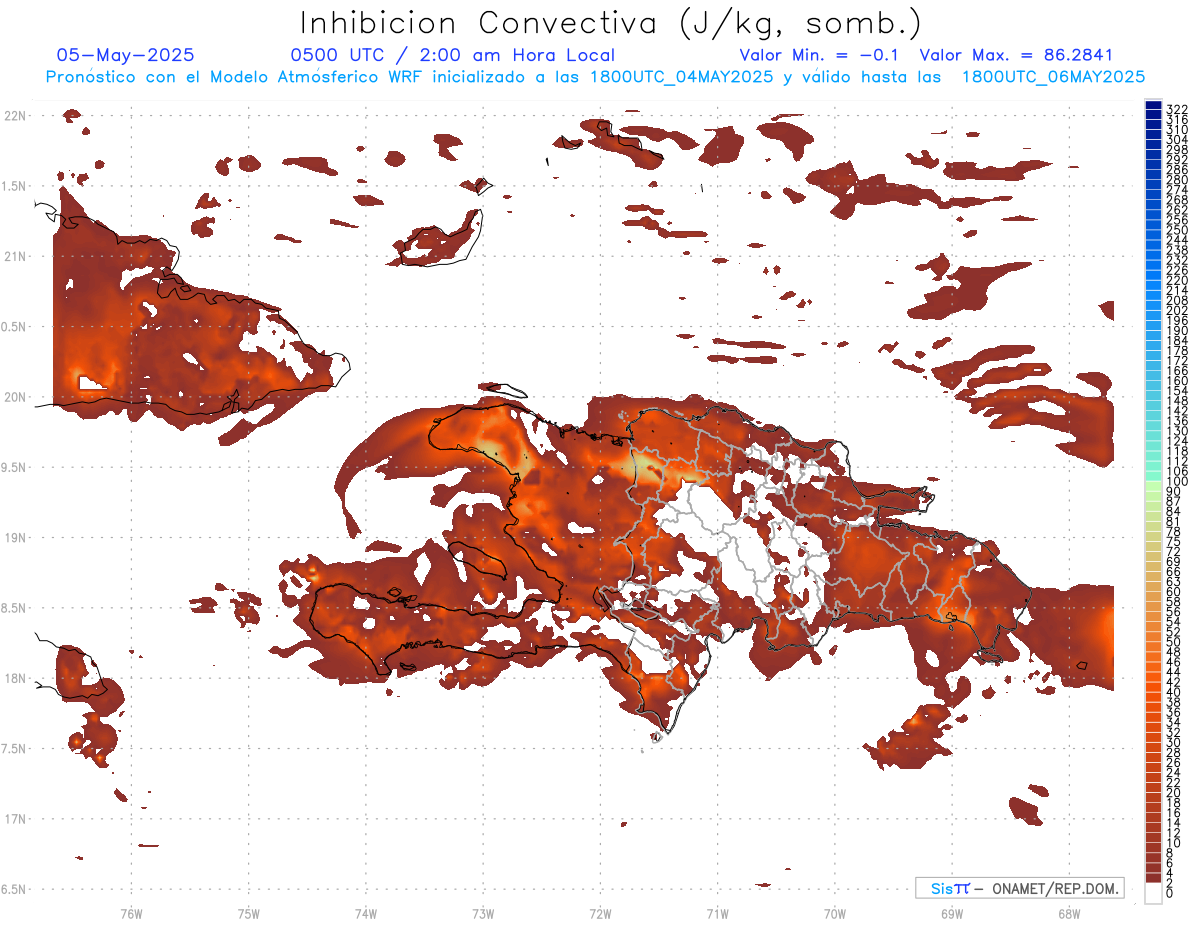Click the "Valor Min. = -0.1" label
The width and height of the screenshot is (1200, 927).
pyautogui.click(x=821, y=55)
